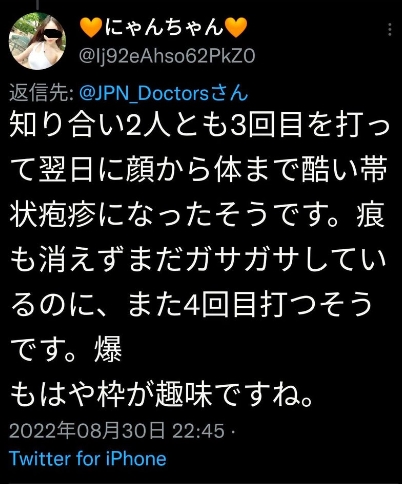This screenshot has height=484, width=402.
Task: Click the さん suffix after the mention
Action: pyautogui.click(x=229, y=94)
